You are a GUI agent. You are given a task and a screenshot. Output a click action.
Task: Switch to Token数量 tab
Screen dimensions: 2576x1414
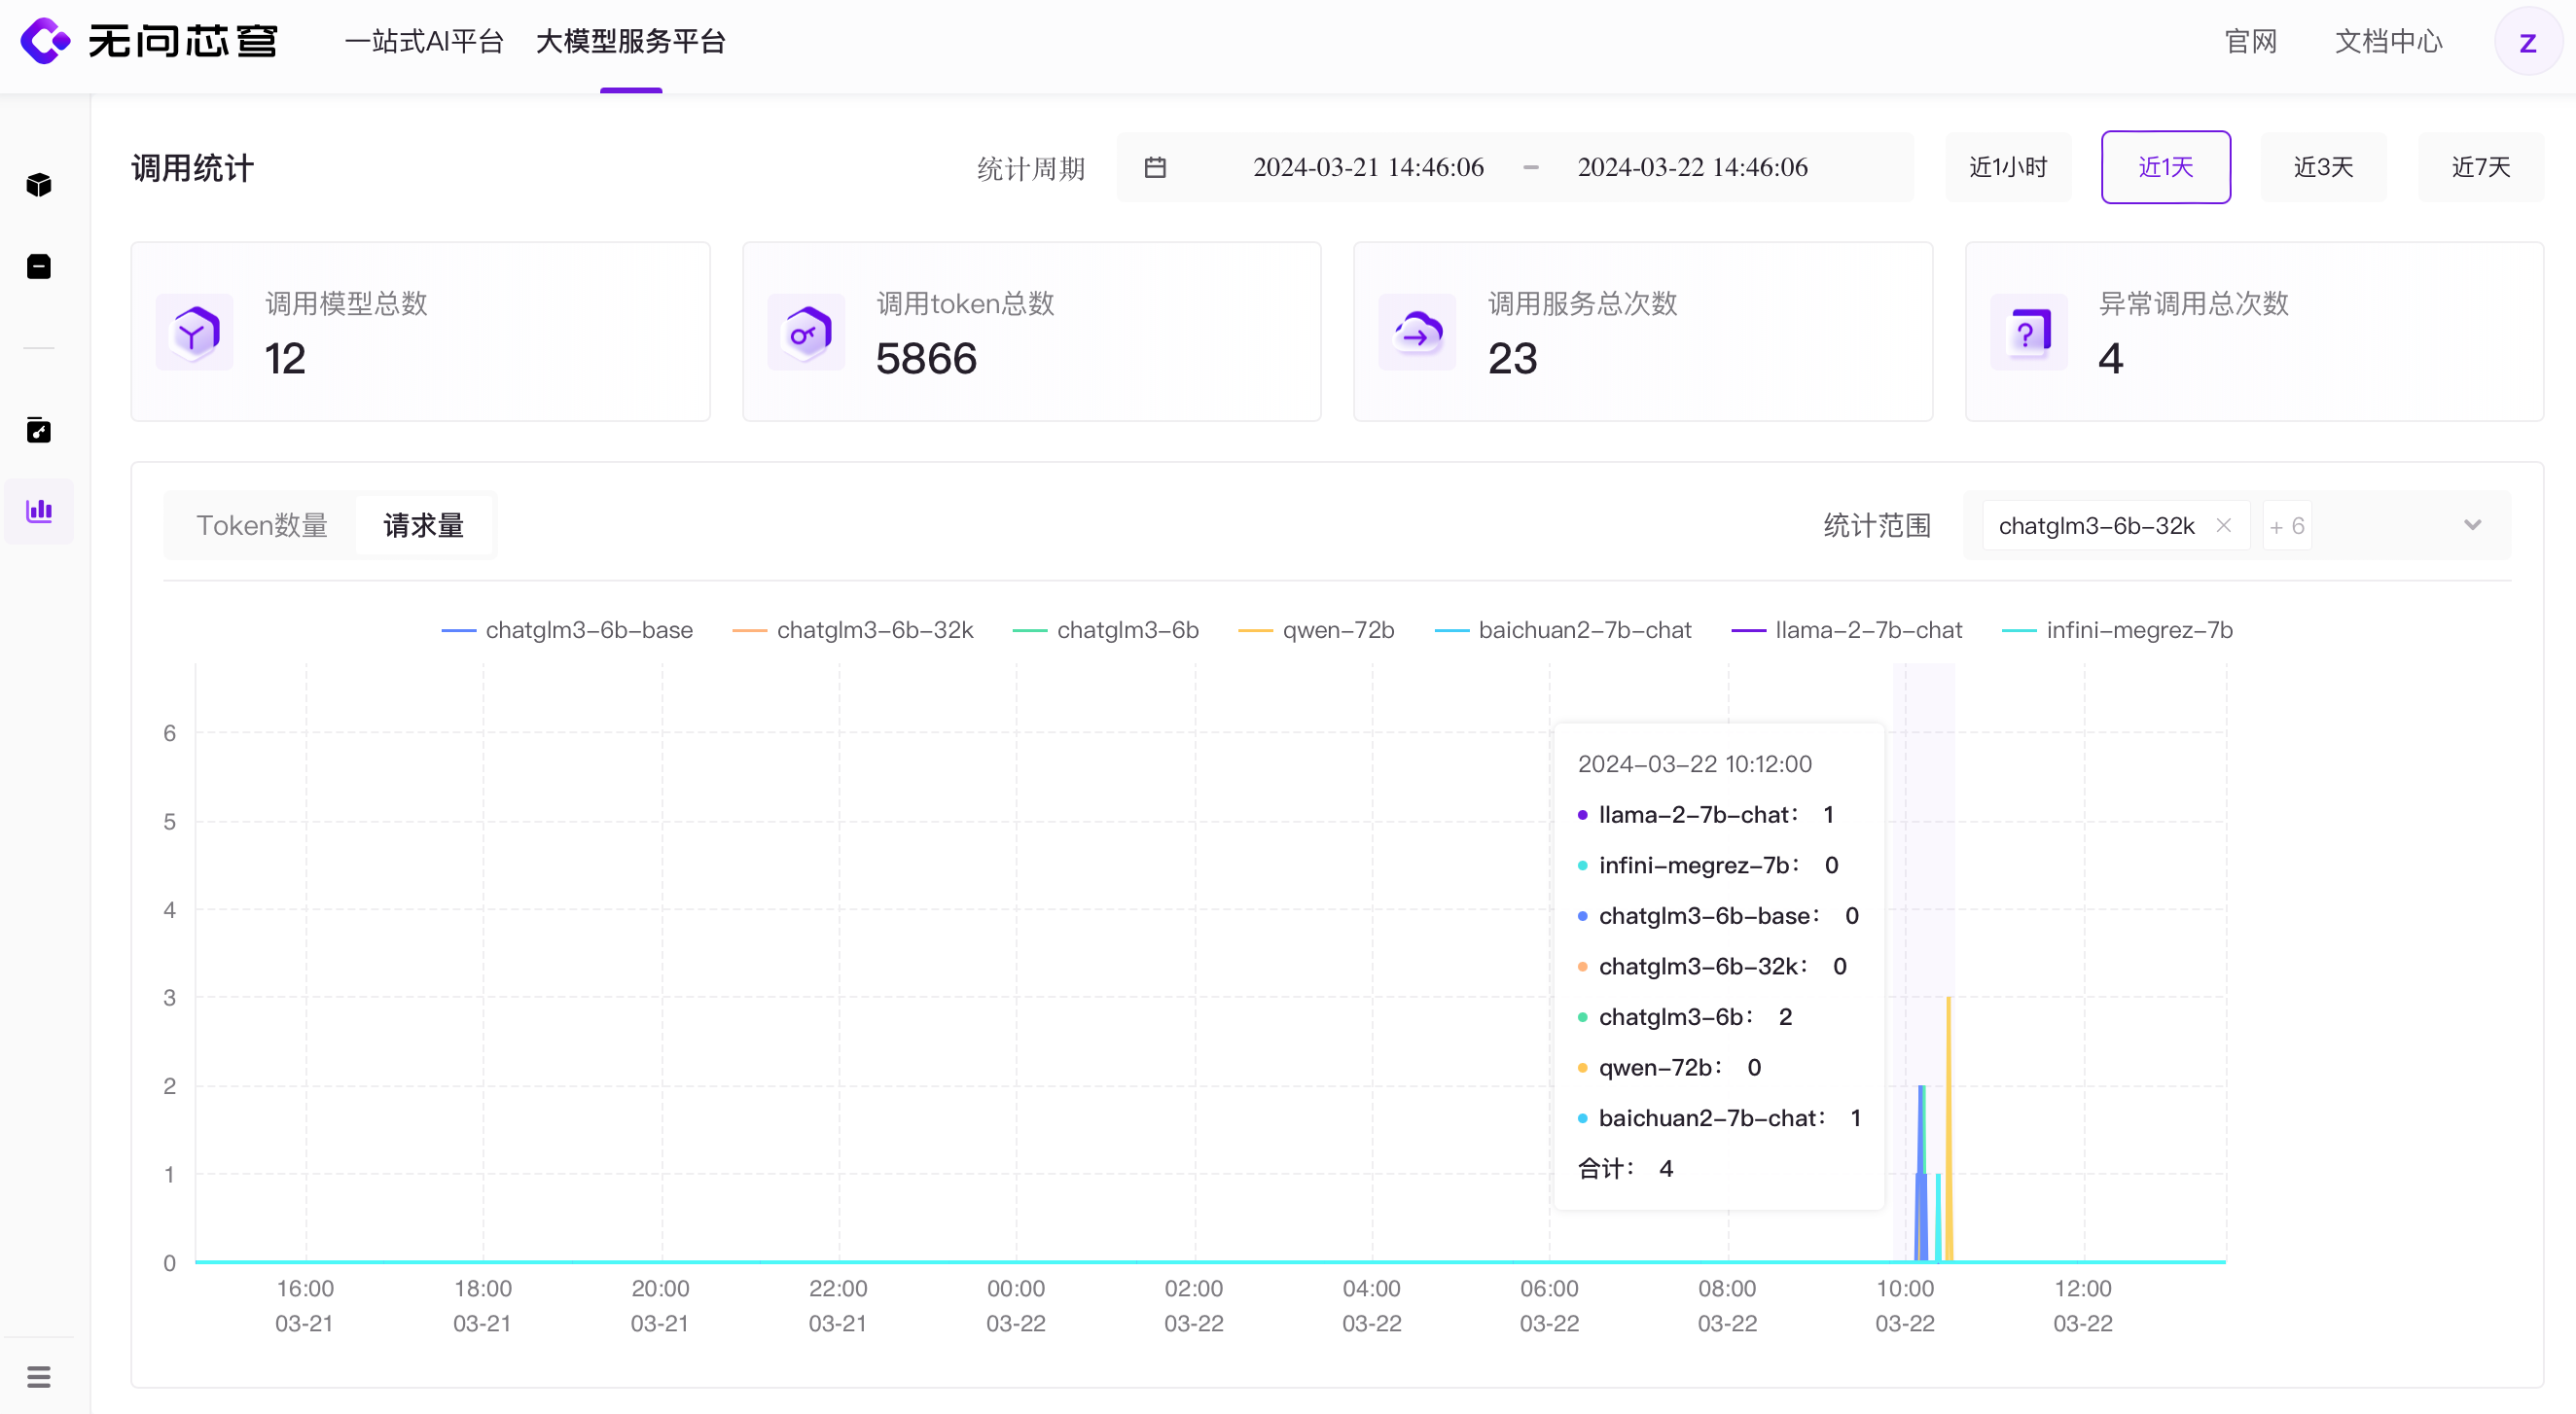pos(262,525)
